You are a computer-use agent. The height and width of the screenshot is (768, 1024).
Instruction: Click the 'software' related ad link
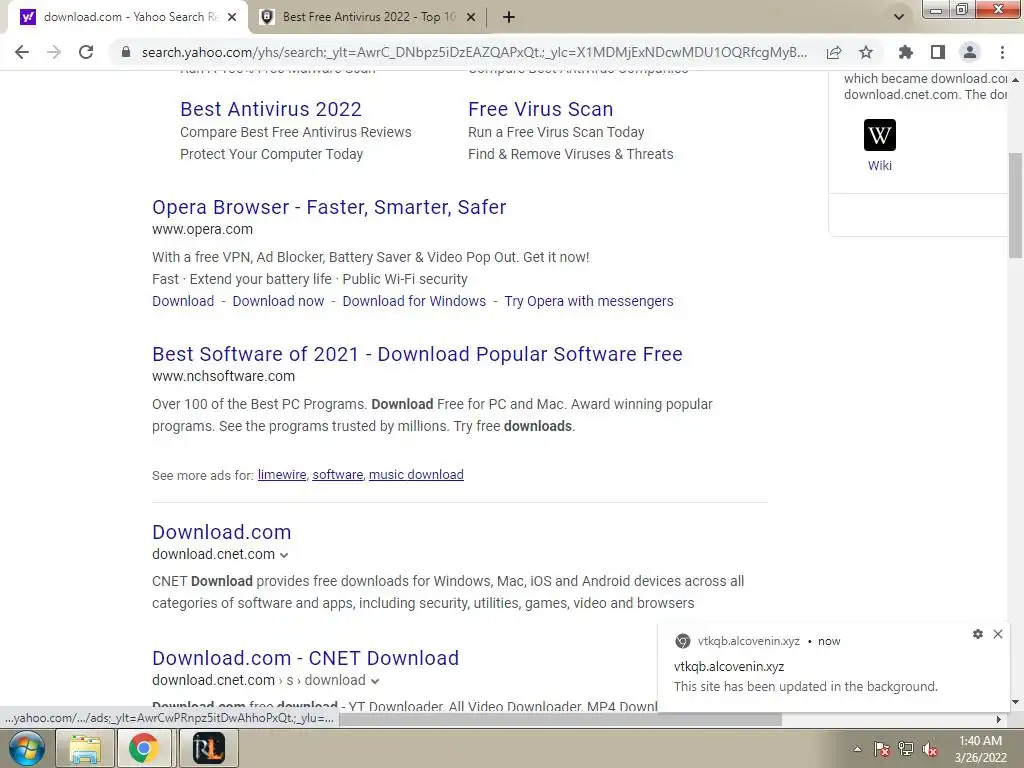click(x=338, y=475)
